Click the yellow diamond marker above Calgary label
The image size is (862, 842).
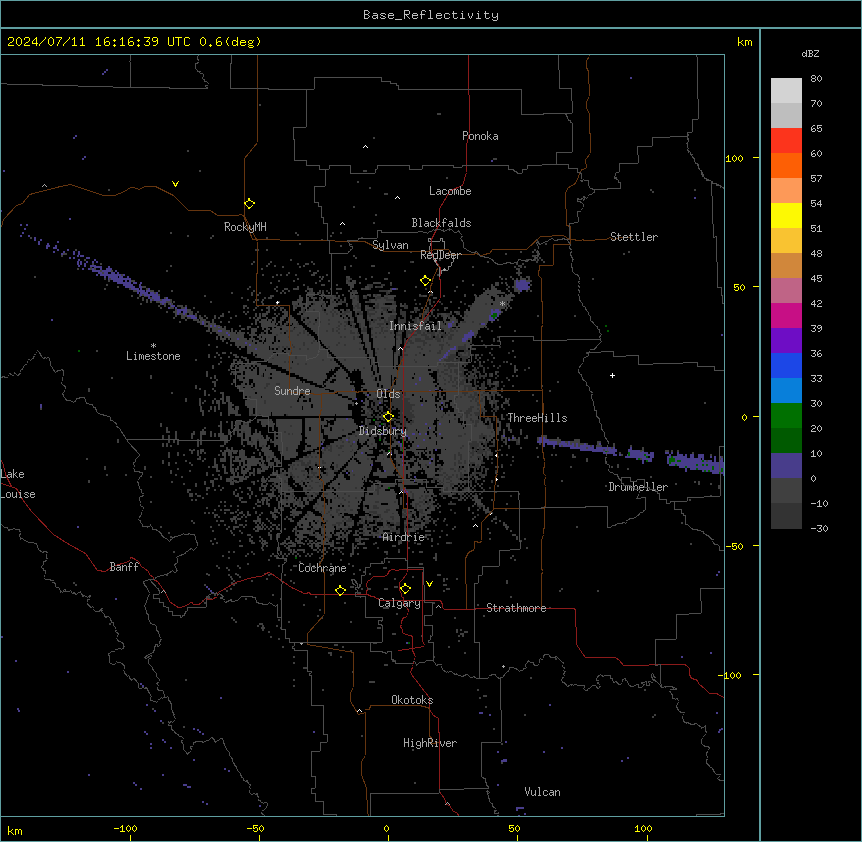[405, 589]
